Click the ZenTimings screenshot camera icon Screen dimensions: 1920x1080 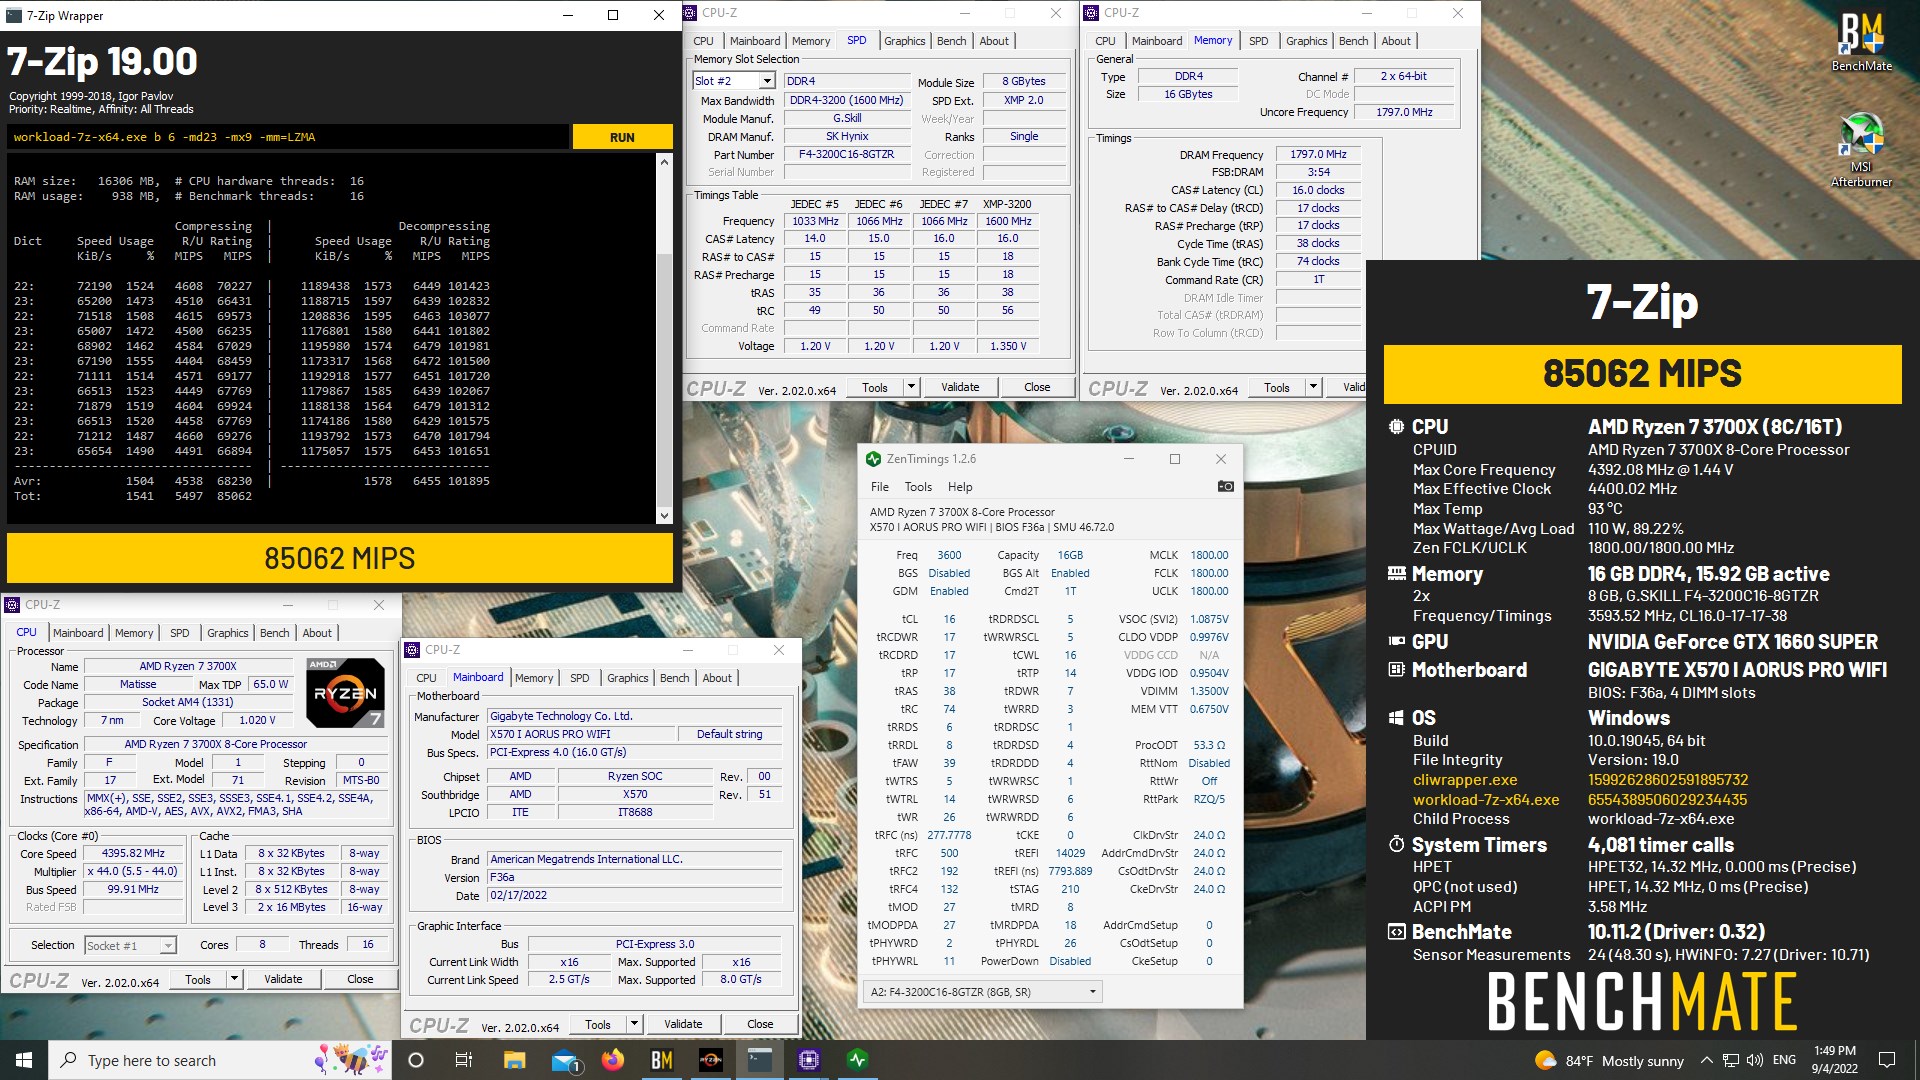point(1225,487)
